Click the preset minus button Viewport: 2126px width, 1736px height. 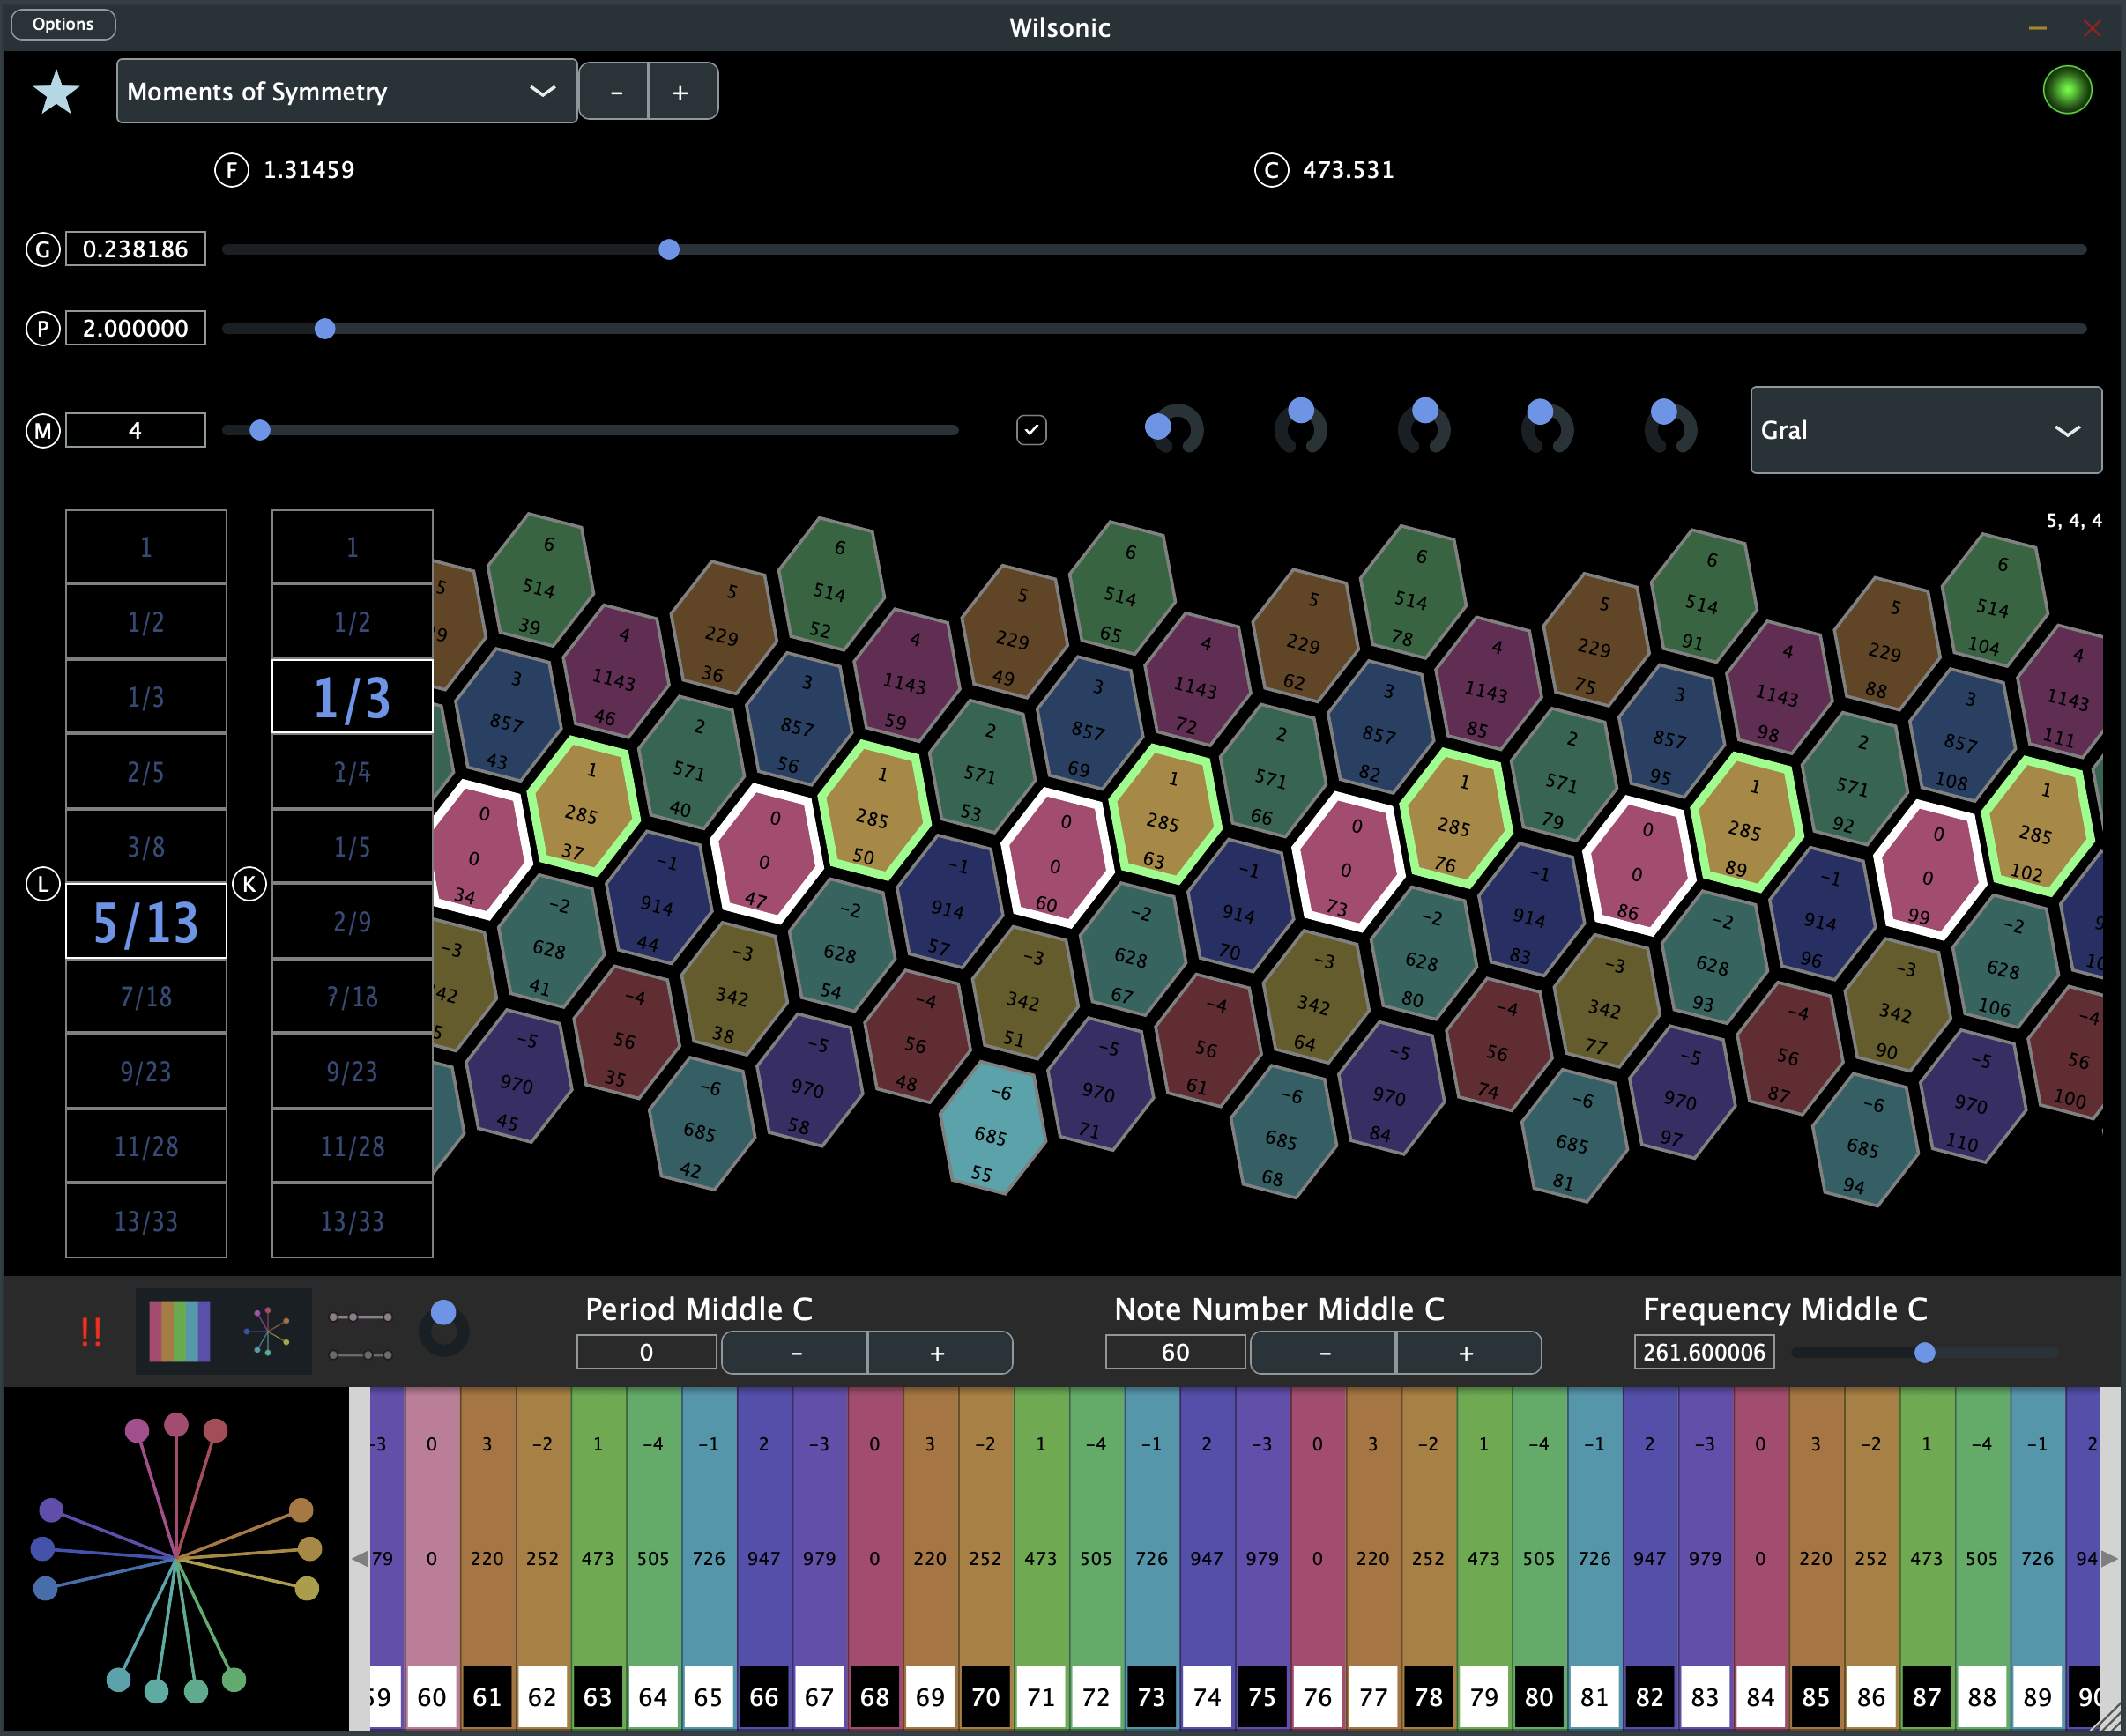[614, 92]
